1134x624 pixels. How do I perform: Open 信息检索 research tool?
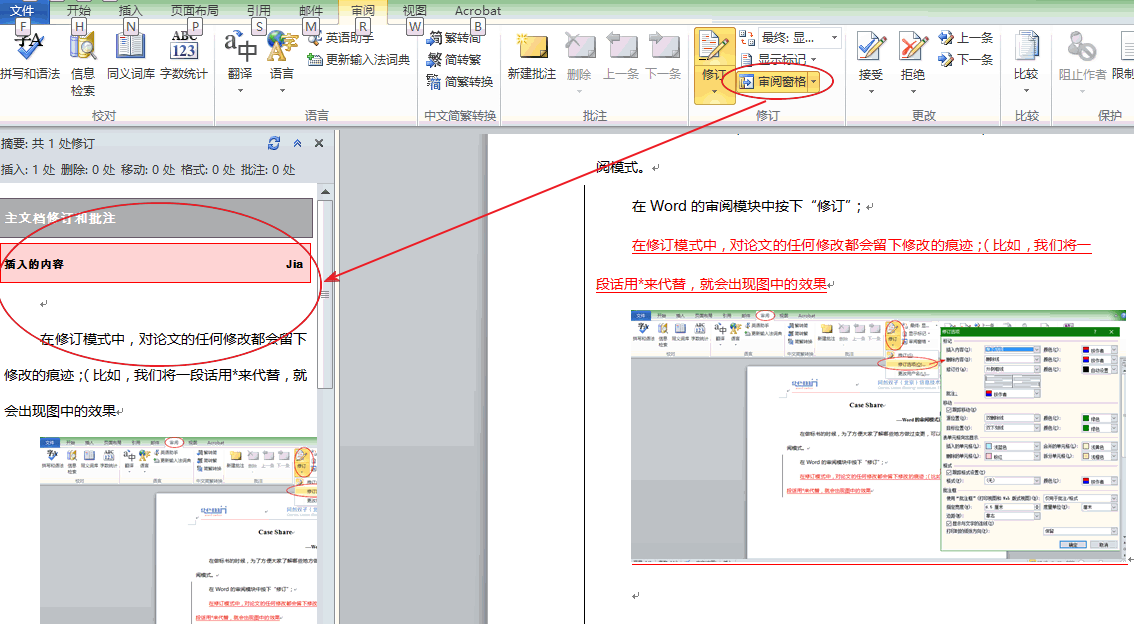pos(83,58)
